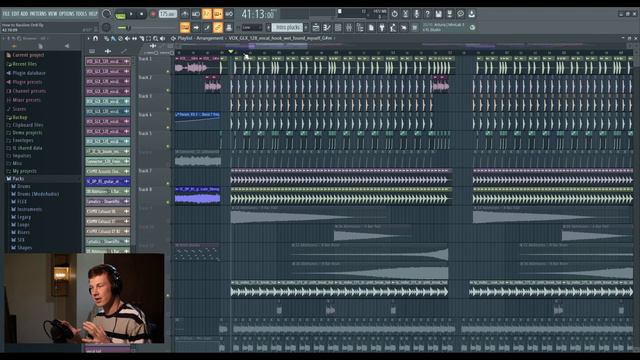Viewport: 640px width, 360px height.
Task: Click the stamp-shaped icon in recording panel
Action: coord(229,27)
